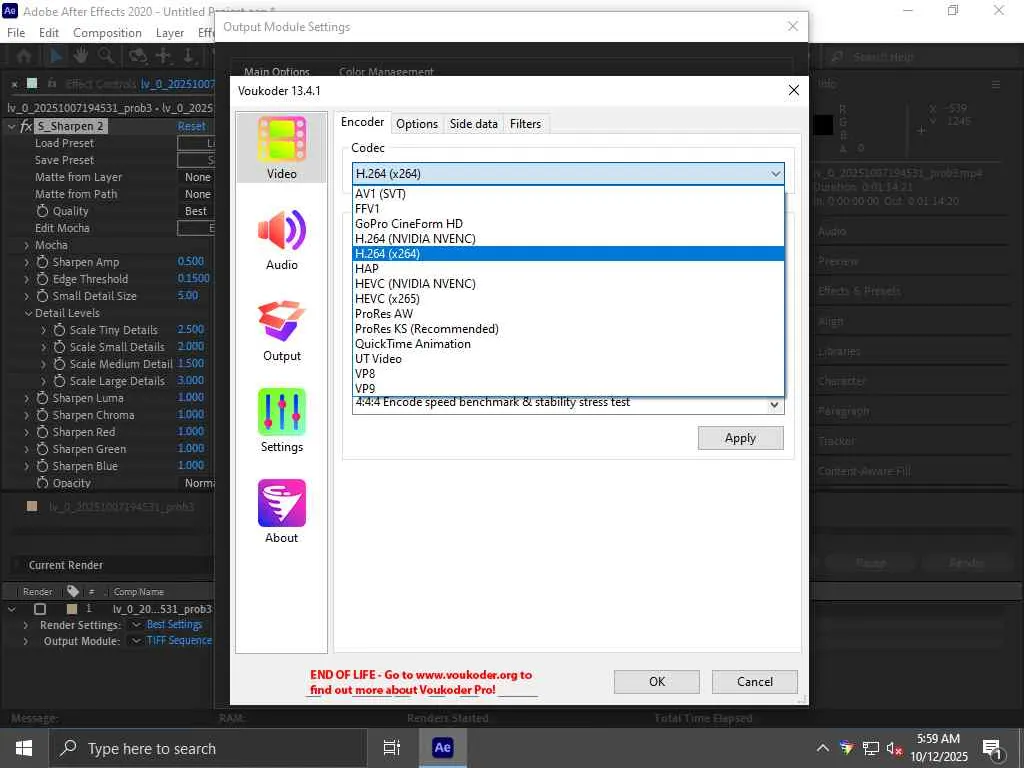Click the TIFF Sequence output module link
The width and height of the screenshot is (1024, 768).
(179, 641)
